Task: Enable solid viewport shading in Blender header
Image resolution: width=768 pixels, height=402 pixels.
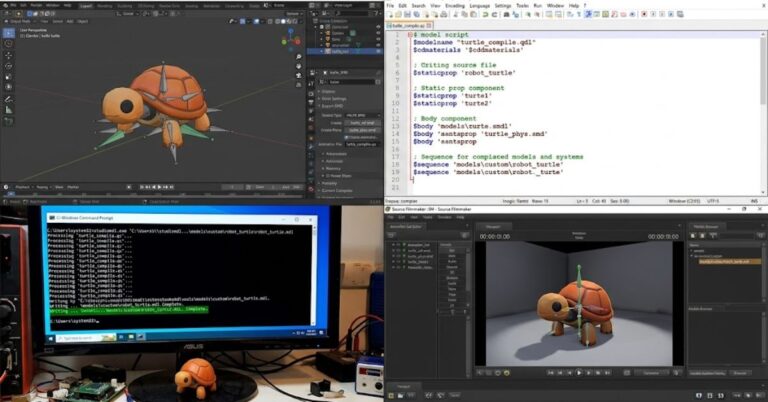Action: [x=283, y=22]
